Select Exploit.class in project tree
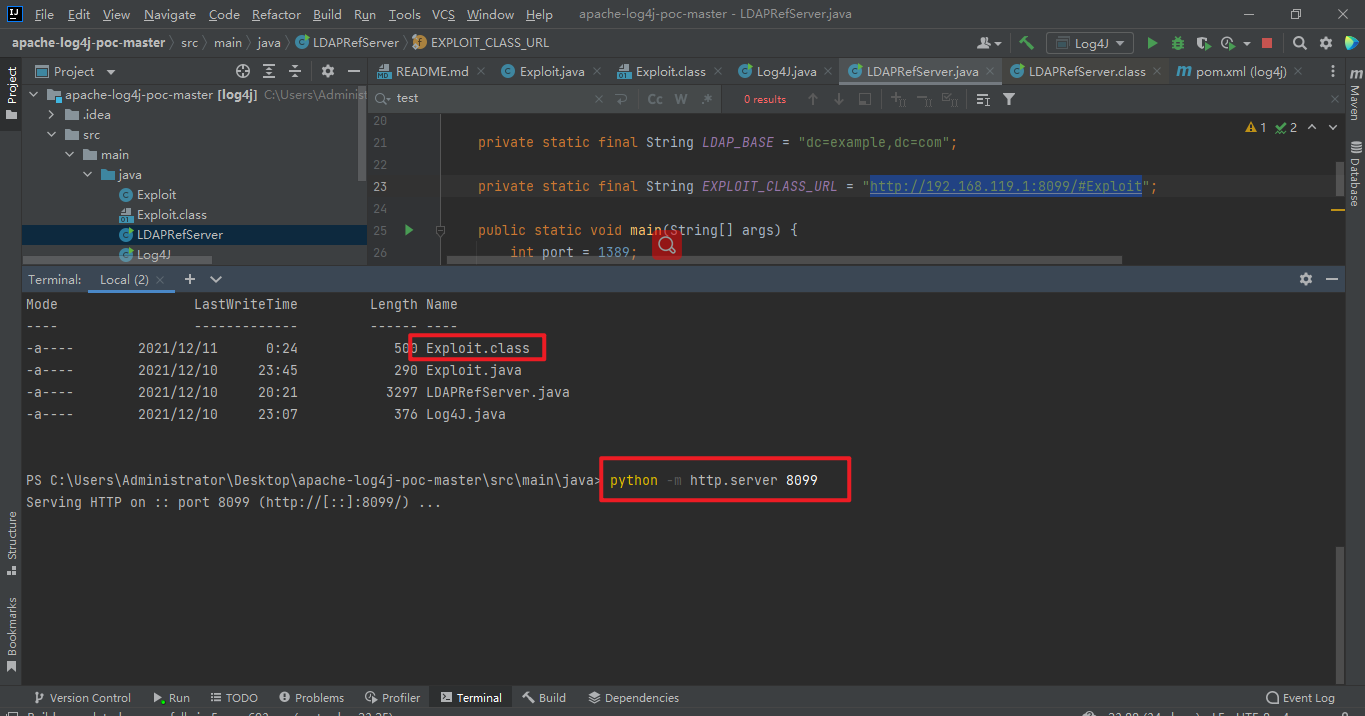The image size is (1365, 716). coord(172,215)
